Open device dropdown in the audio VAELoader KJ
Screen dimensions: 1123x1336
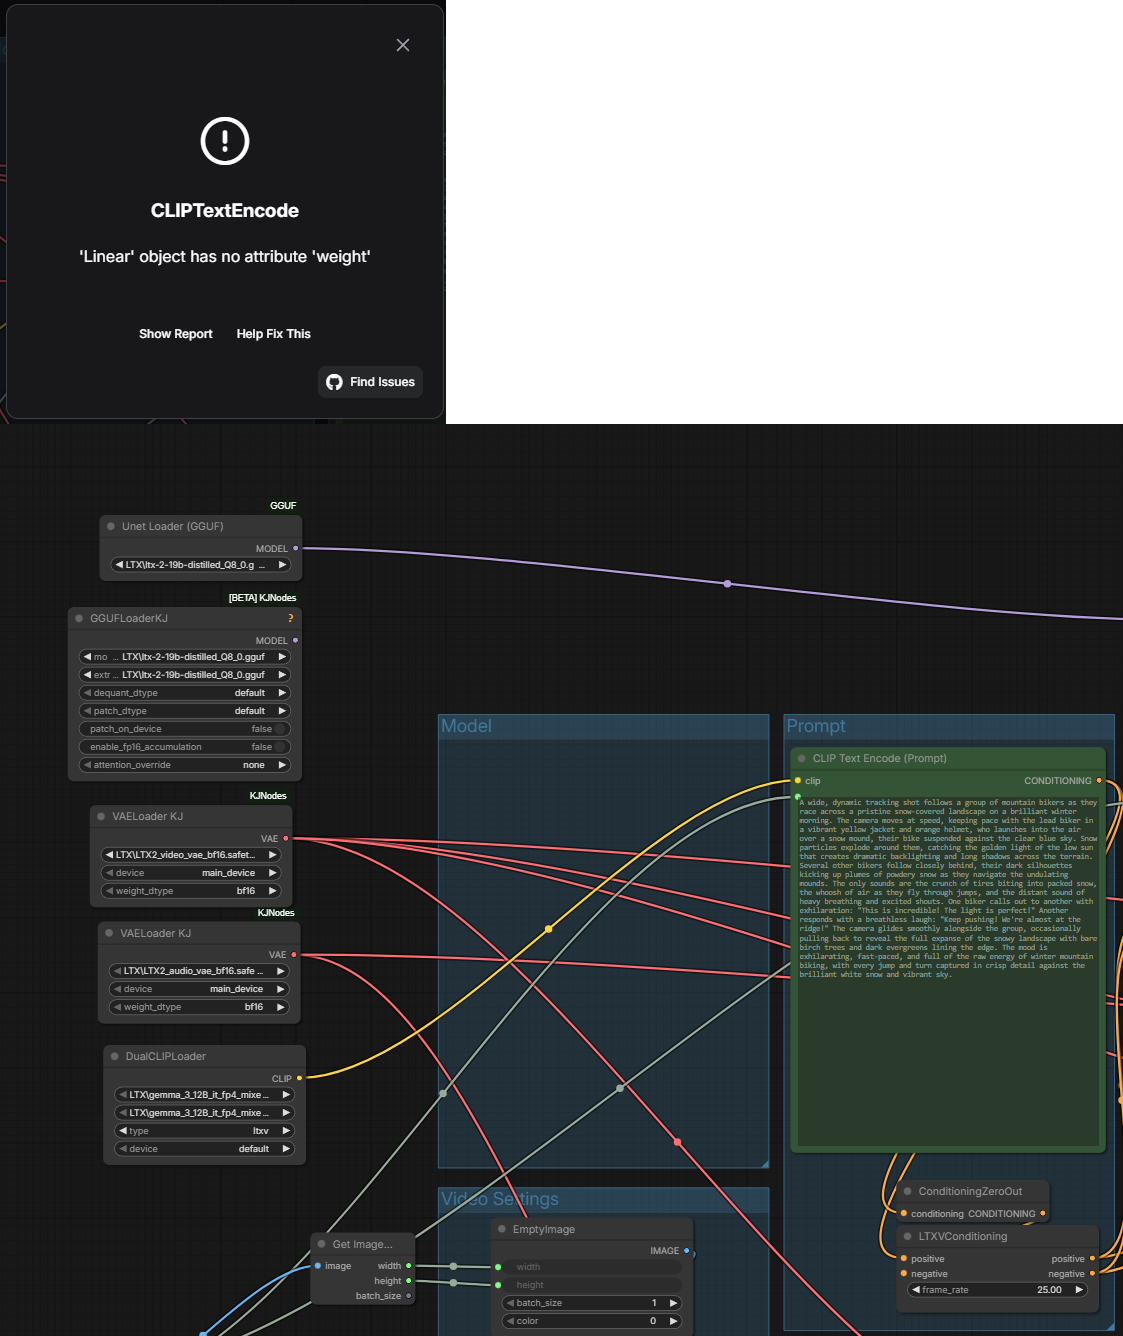click(198, 989)
